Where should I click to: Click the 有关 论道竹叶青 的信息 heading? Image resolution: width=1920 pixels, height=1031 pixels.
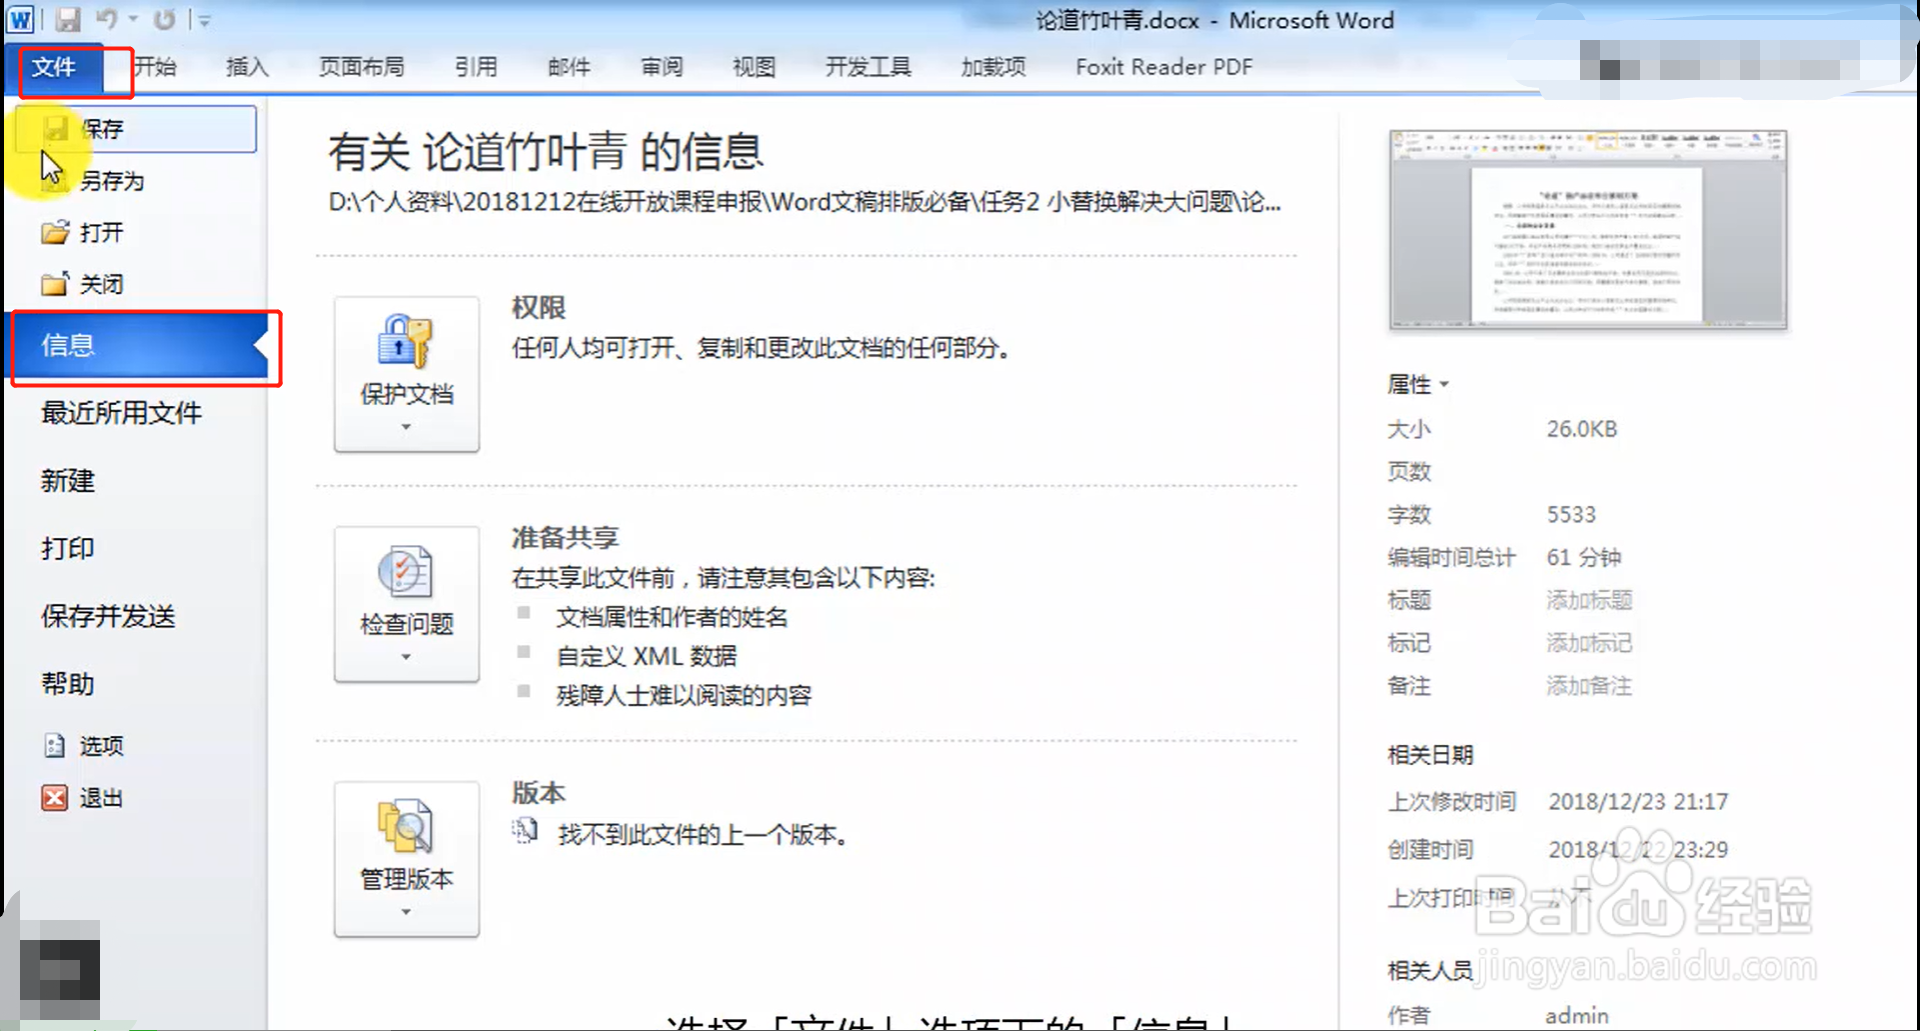coord(546,152)
